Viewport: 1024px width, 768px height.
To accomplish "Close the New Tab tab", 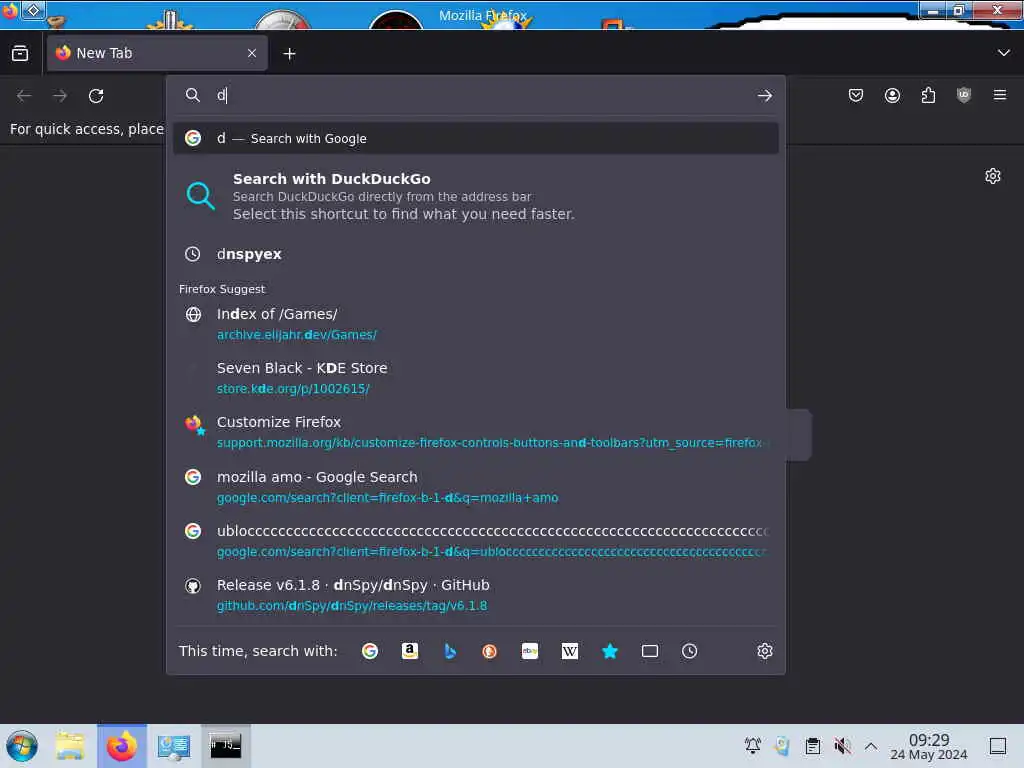I will [x=252, y=53].
